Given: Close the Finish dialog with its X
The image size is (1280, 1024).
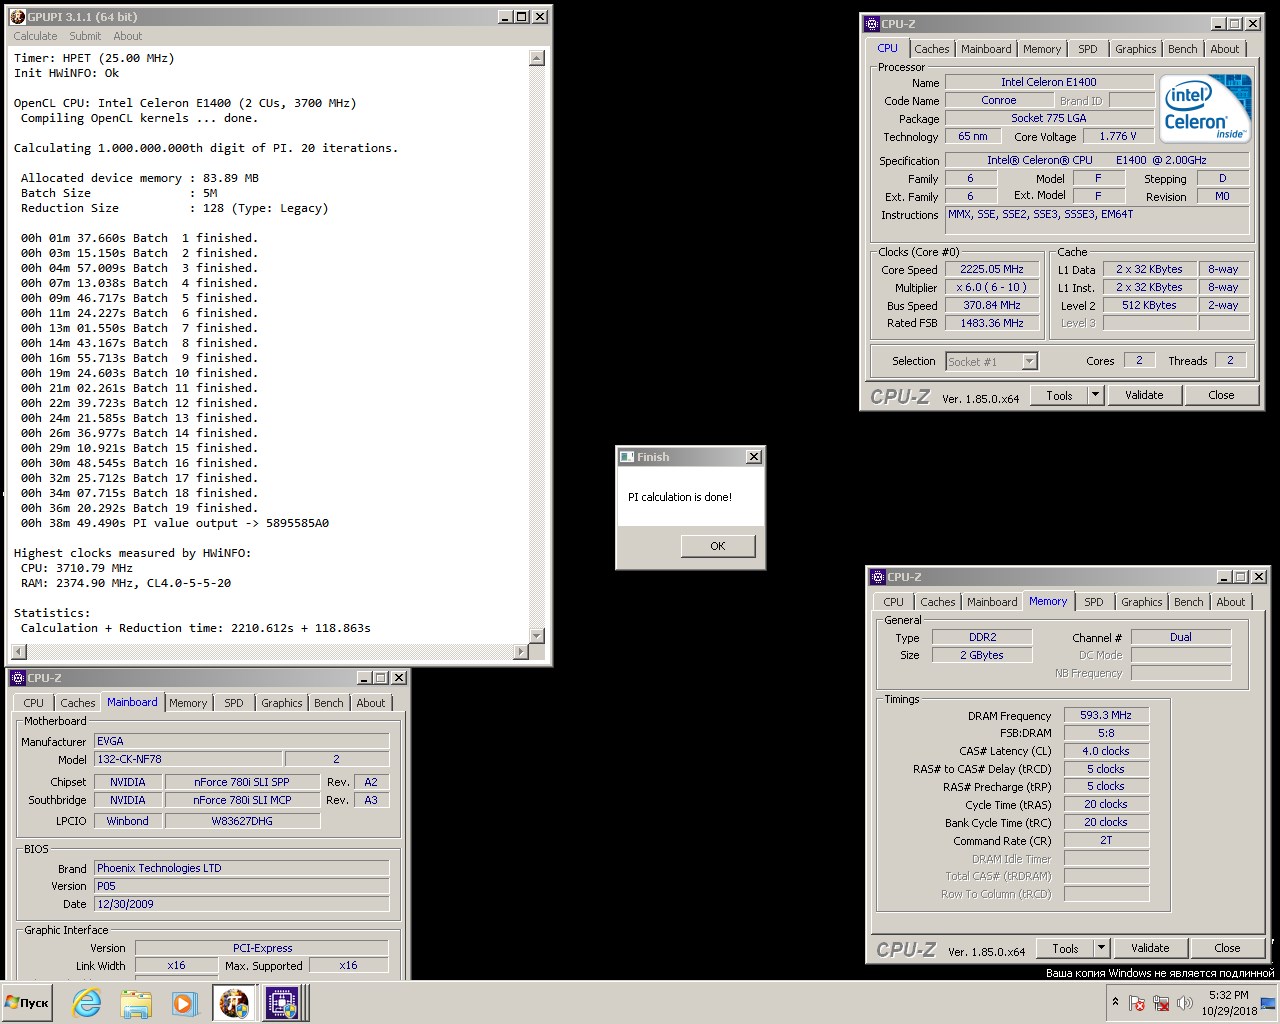Looking at the screenshot, I should click(x=754, y=457).
